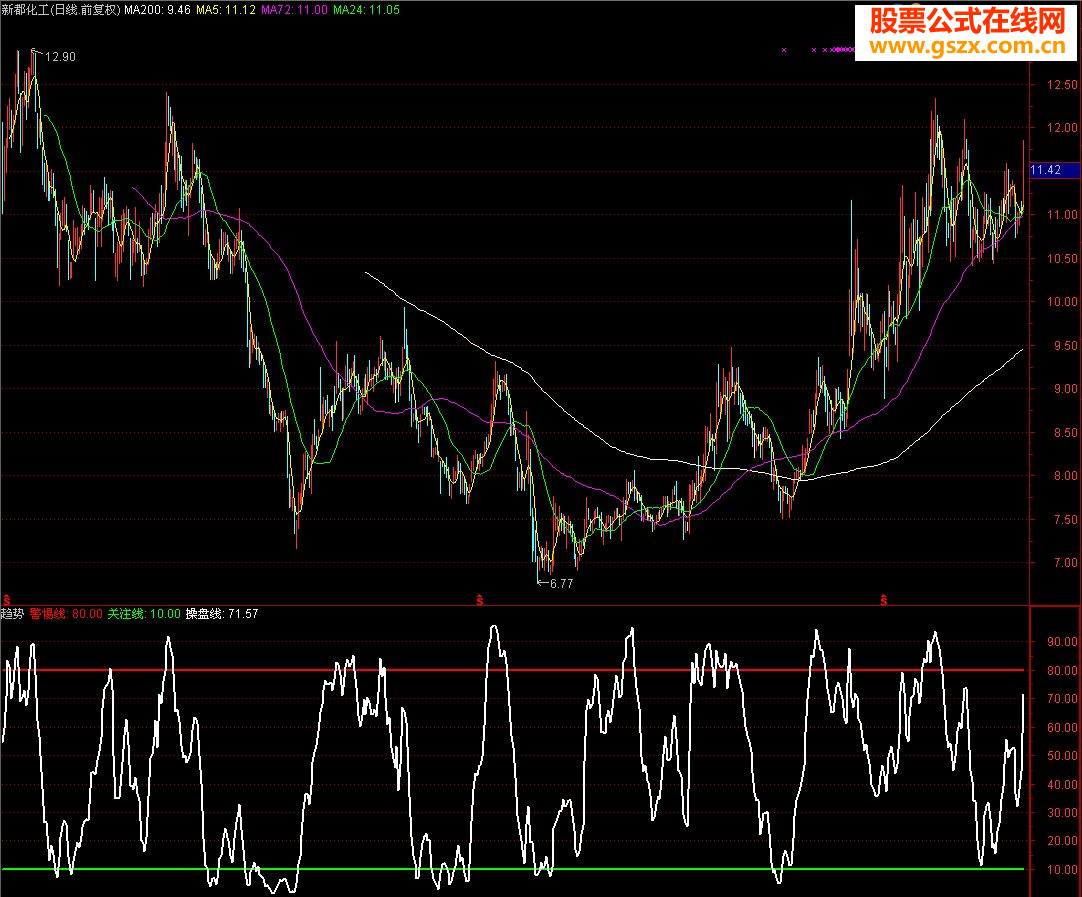The height and width of the screenshot is (897, 1082).
Task: Click the 30.00 indicator axis value
Action: [1061, 812]
